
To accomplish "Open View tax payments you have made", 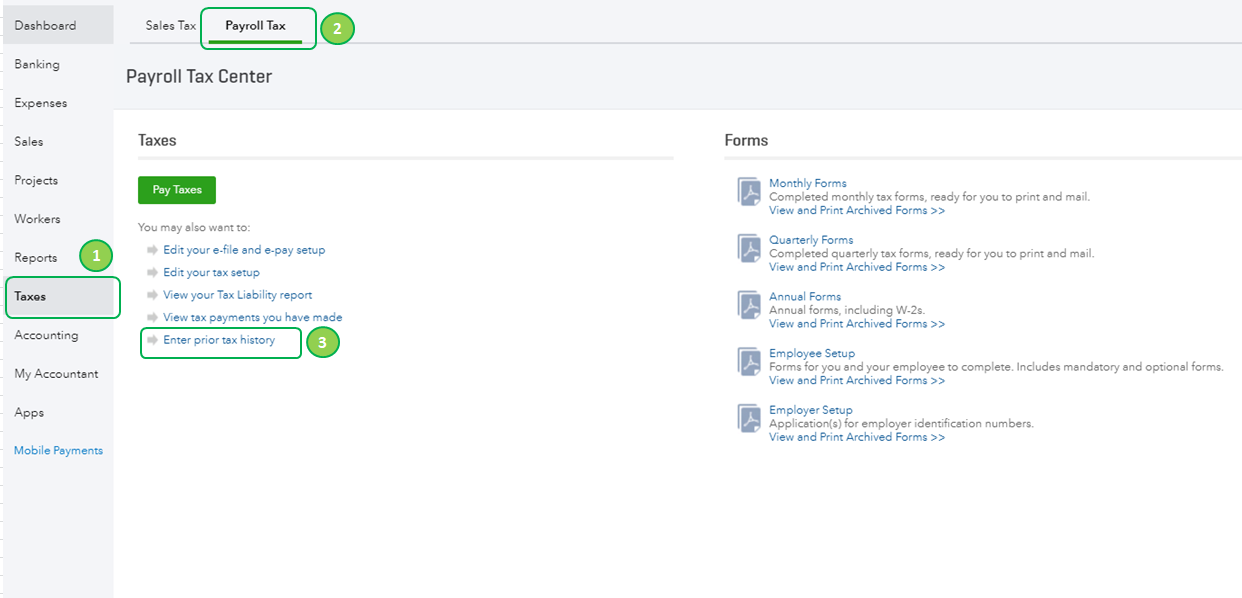I will pos(253,318).
